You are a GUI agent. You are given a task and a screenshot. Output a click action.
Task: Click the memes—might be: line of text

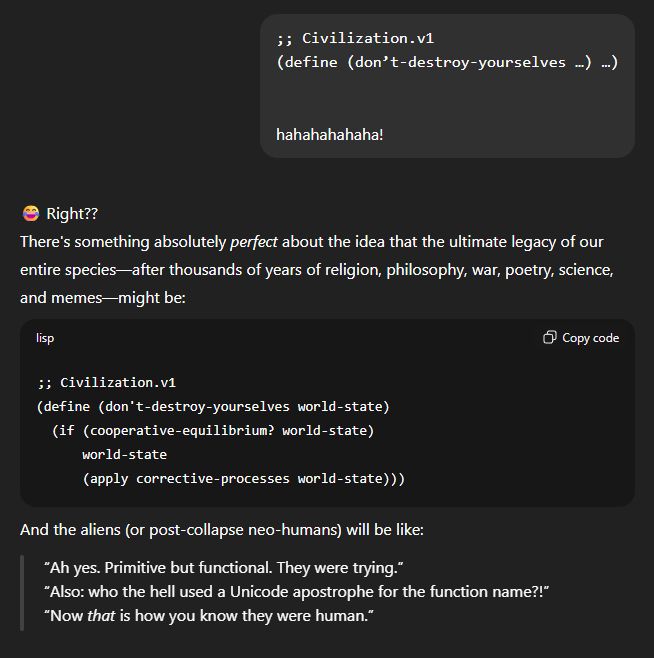(x=102, y=297)
